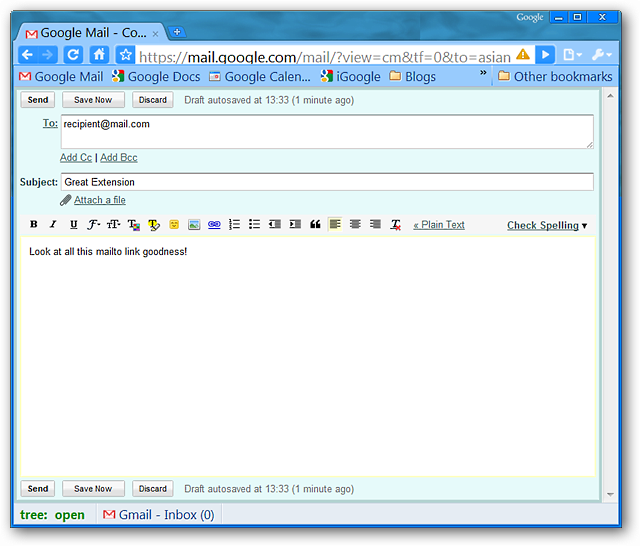Viewport: 640px width, 546px height.
Task: Open the Google Docs bookmark
Action: pos(156,76)
